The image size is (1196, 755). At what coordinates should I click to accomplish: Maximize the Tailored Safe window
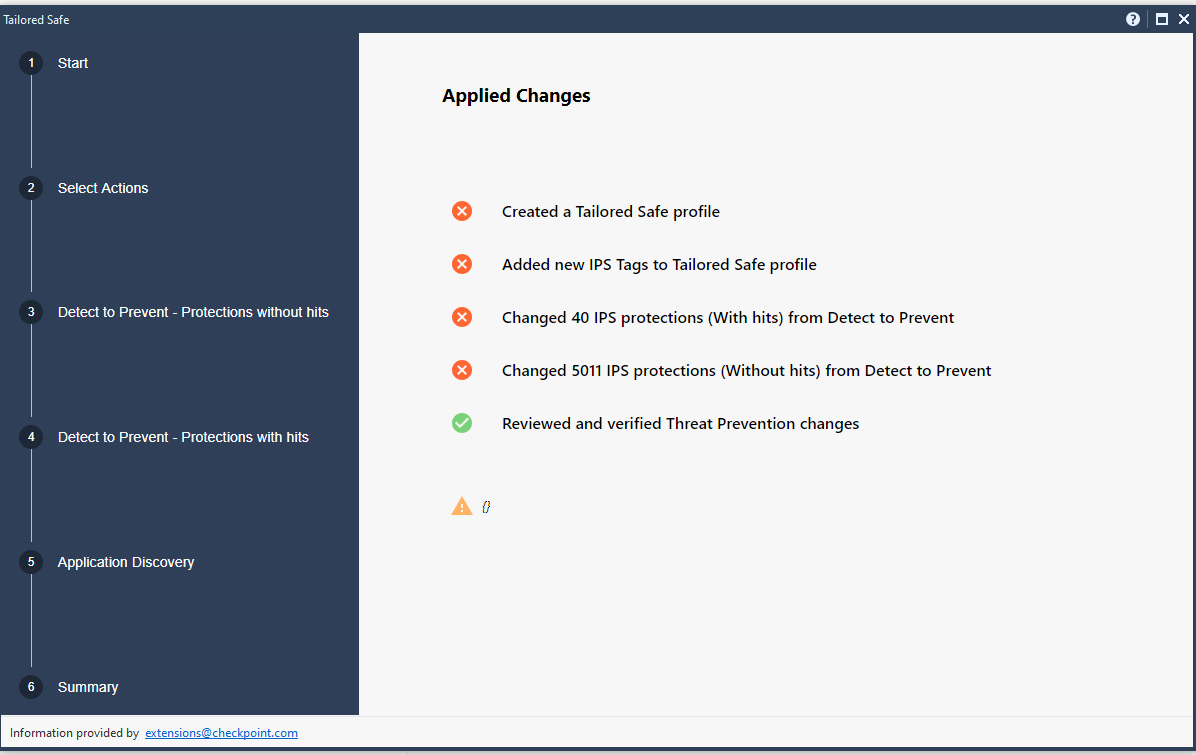point(1162,19)
